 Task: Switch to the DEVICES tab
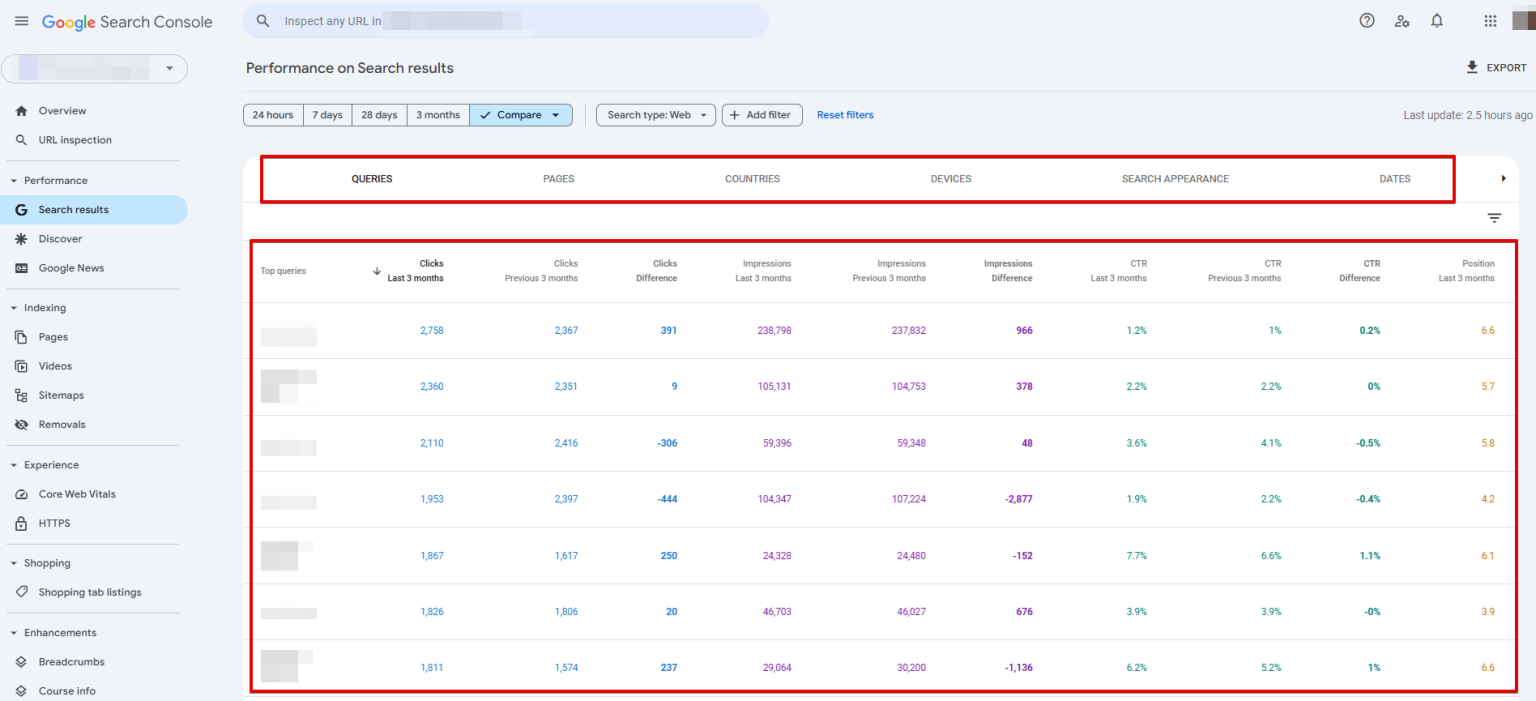pos(950,178)
